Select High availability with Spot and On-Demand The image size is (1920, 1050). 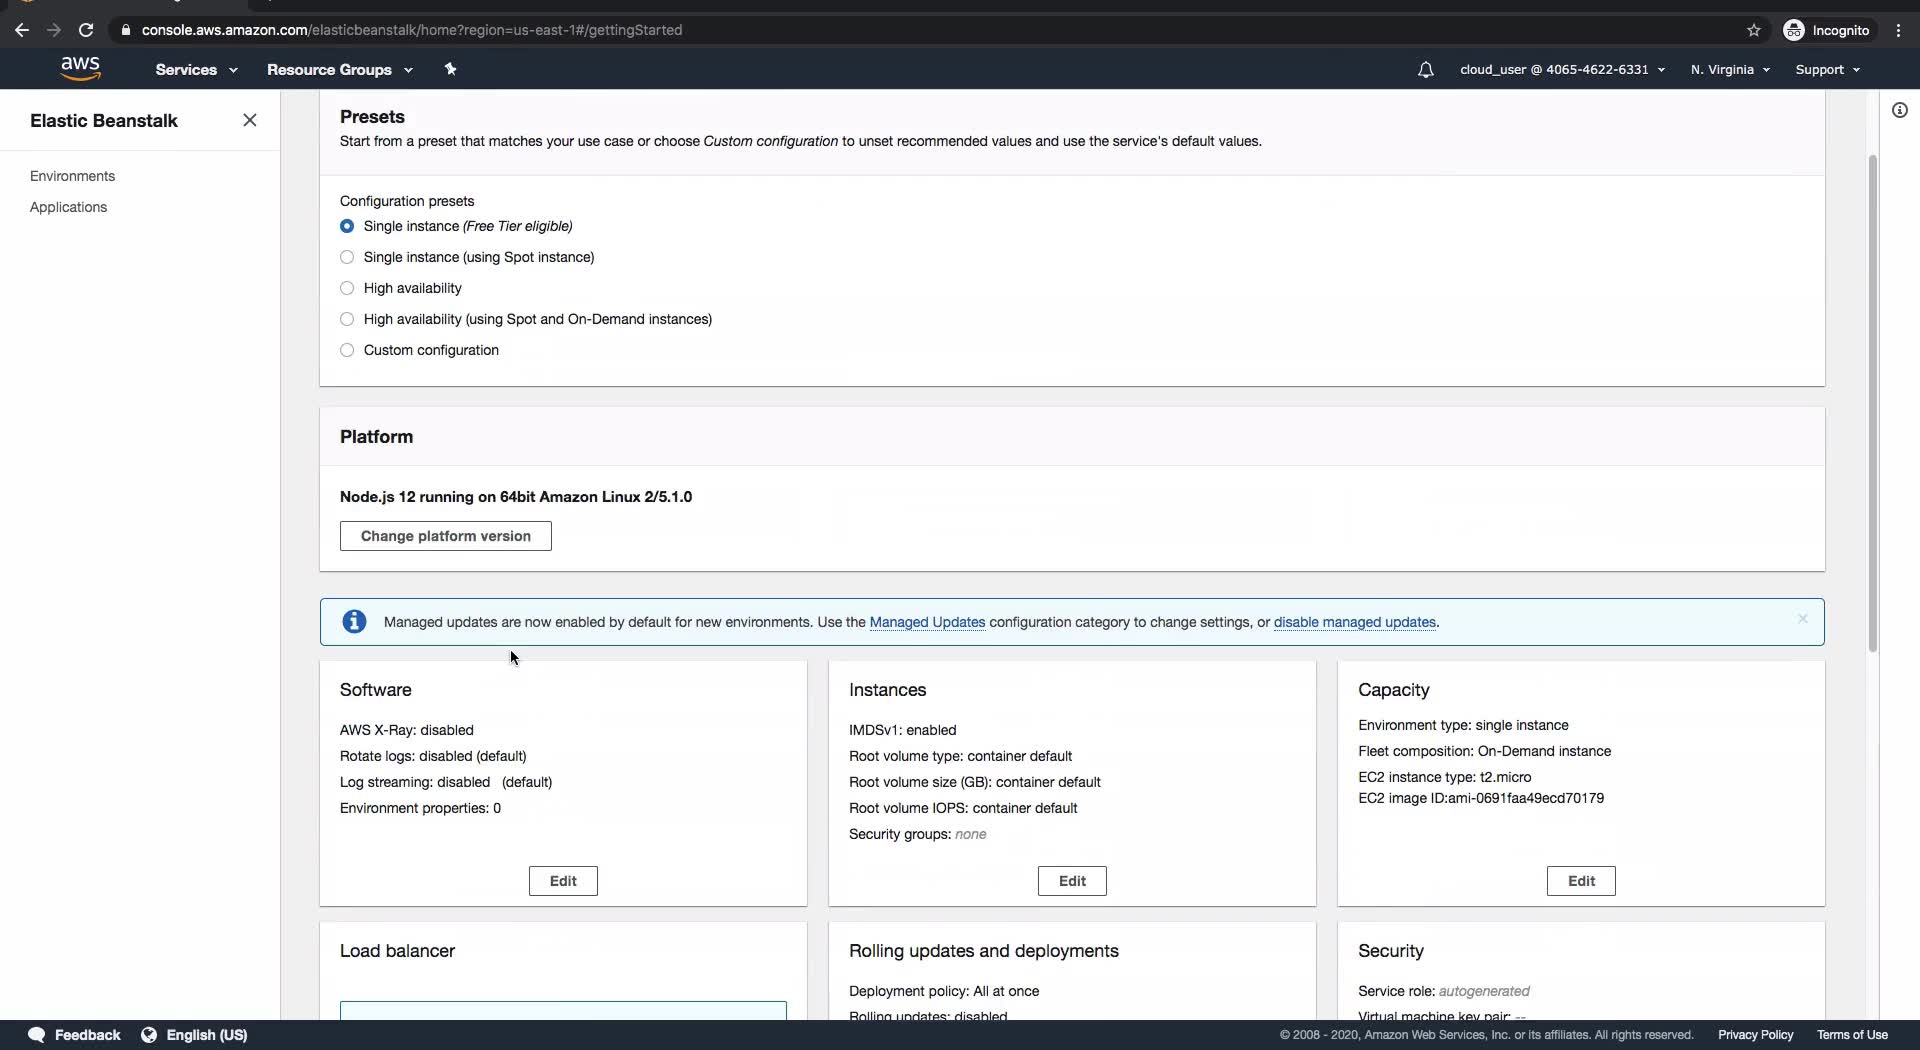[347, 319]
